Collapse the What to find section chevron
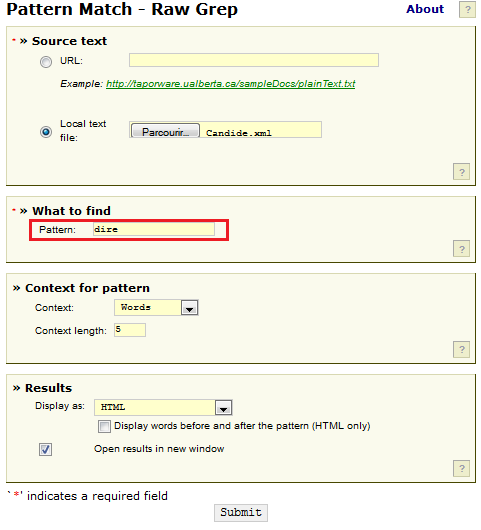The height and width of the screenshot is (530, 481). coord(23,211)
